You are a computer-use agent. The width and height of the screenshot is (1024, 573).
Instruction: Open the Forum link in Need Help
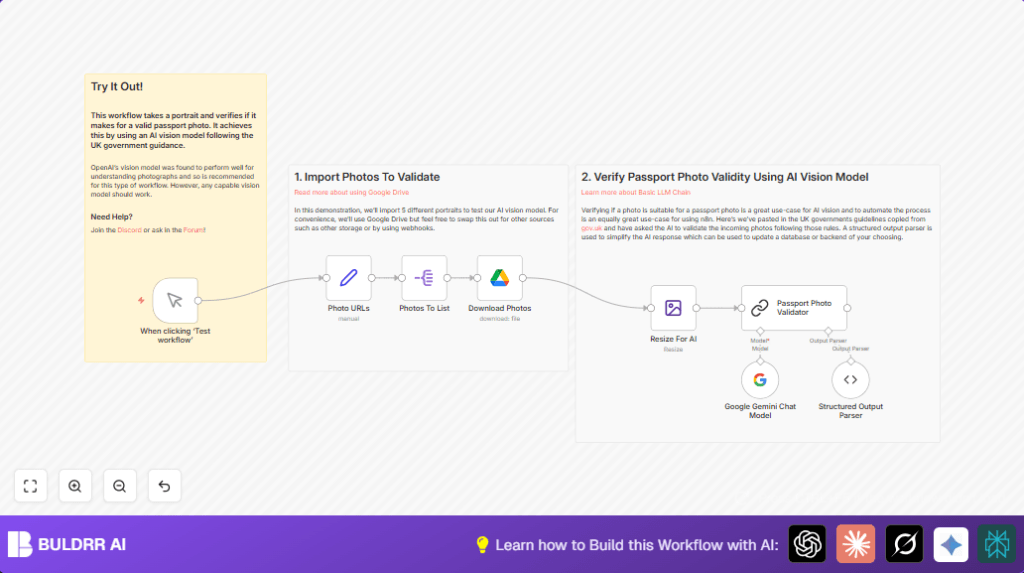(194, 231)
